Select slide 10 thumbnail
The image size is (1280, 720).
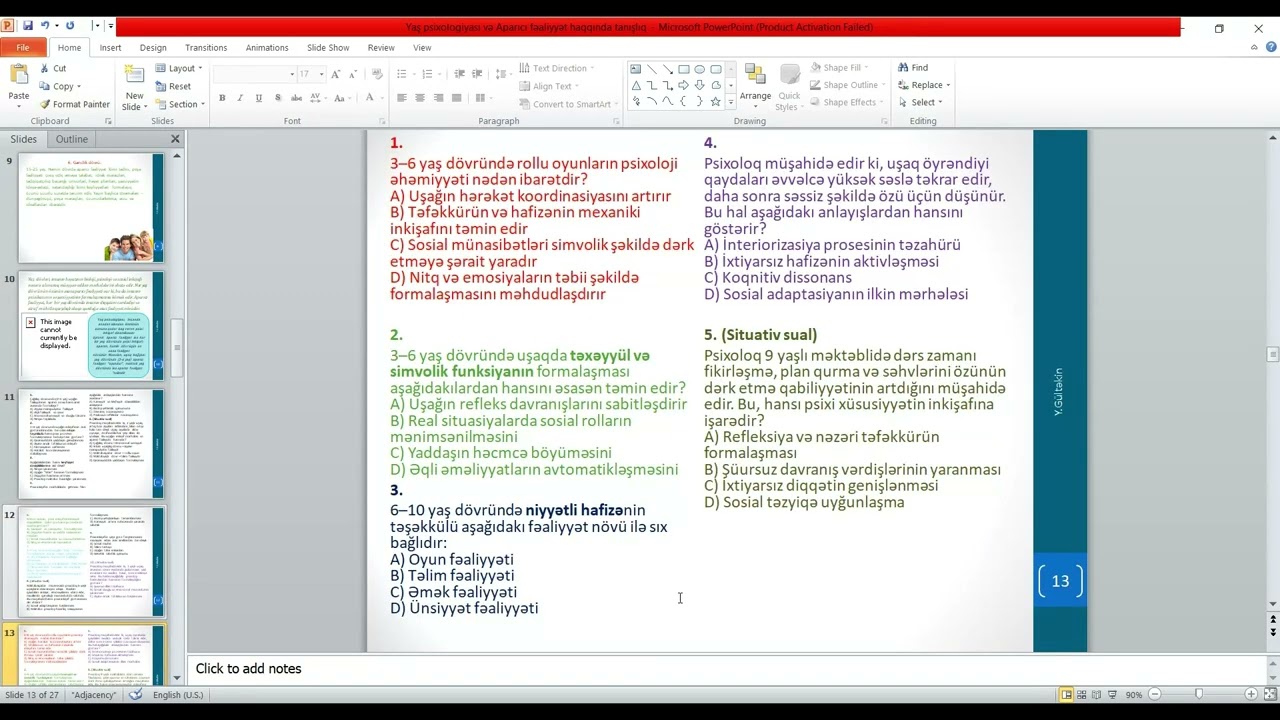tap(91, 326)
